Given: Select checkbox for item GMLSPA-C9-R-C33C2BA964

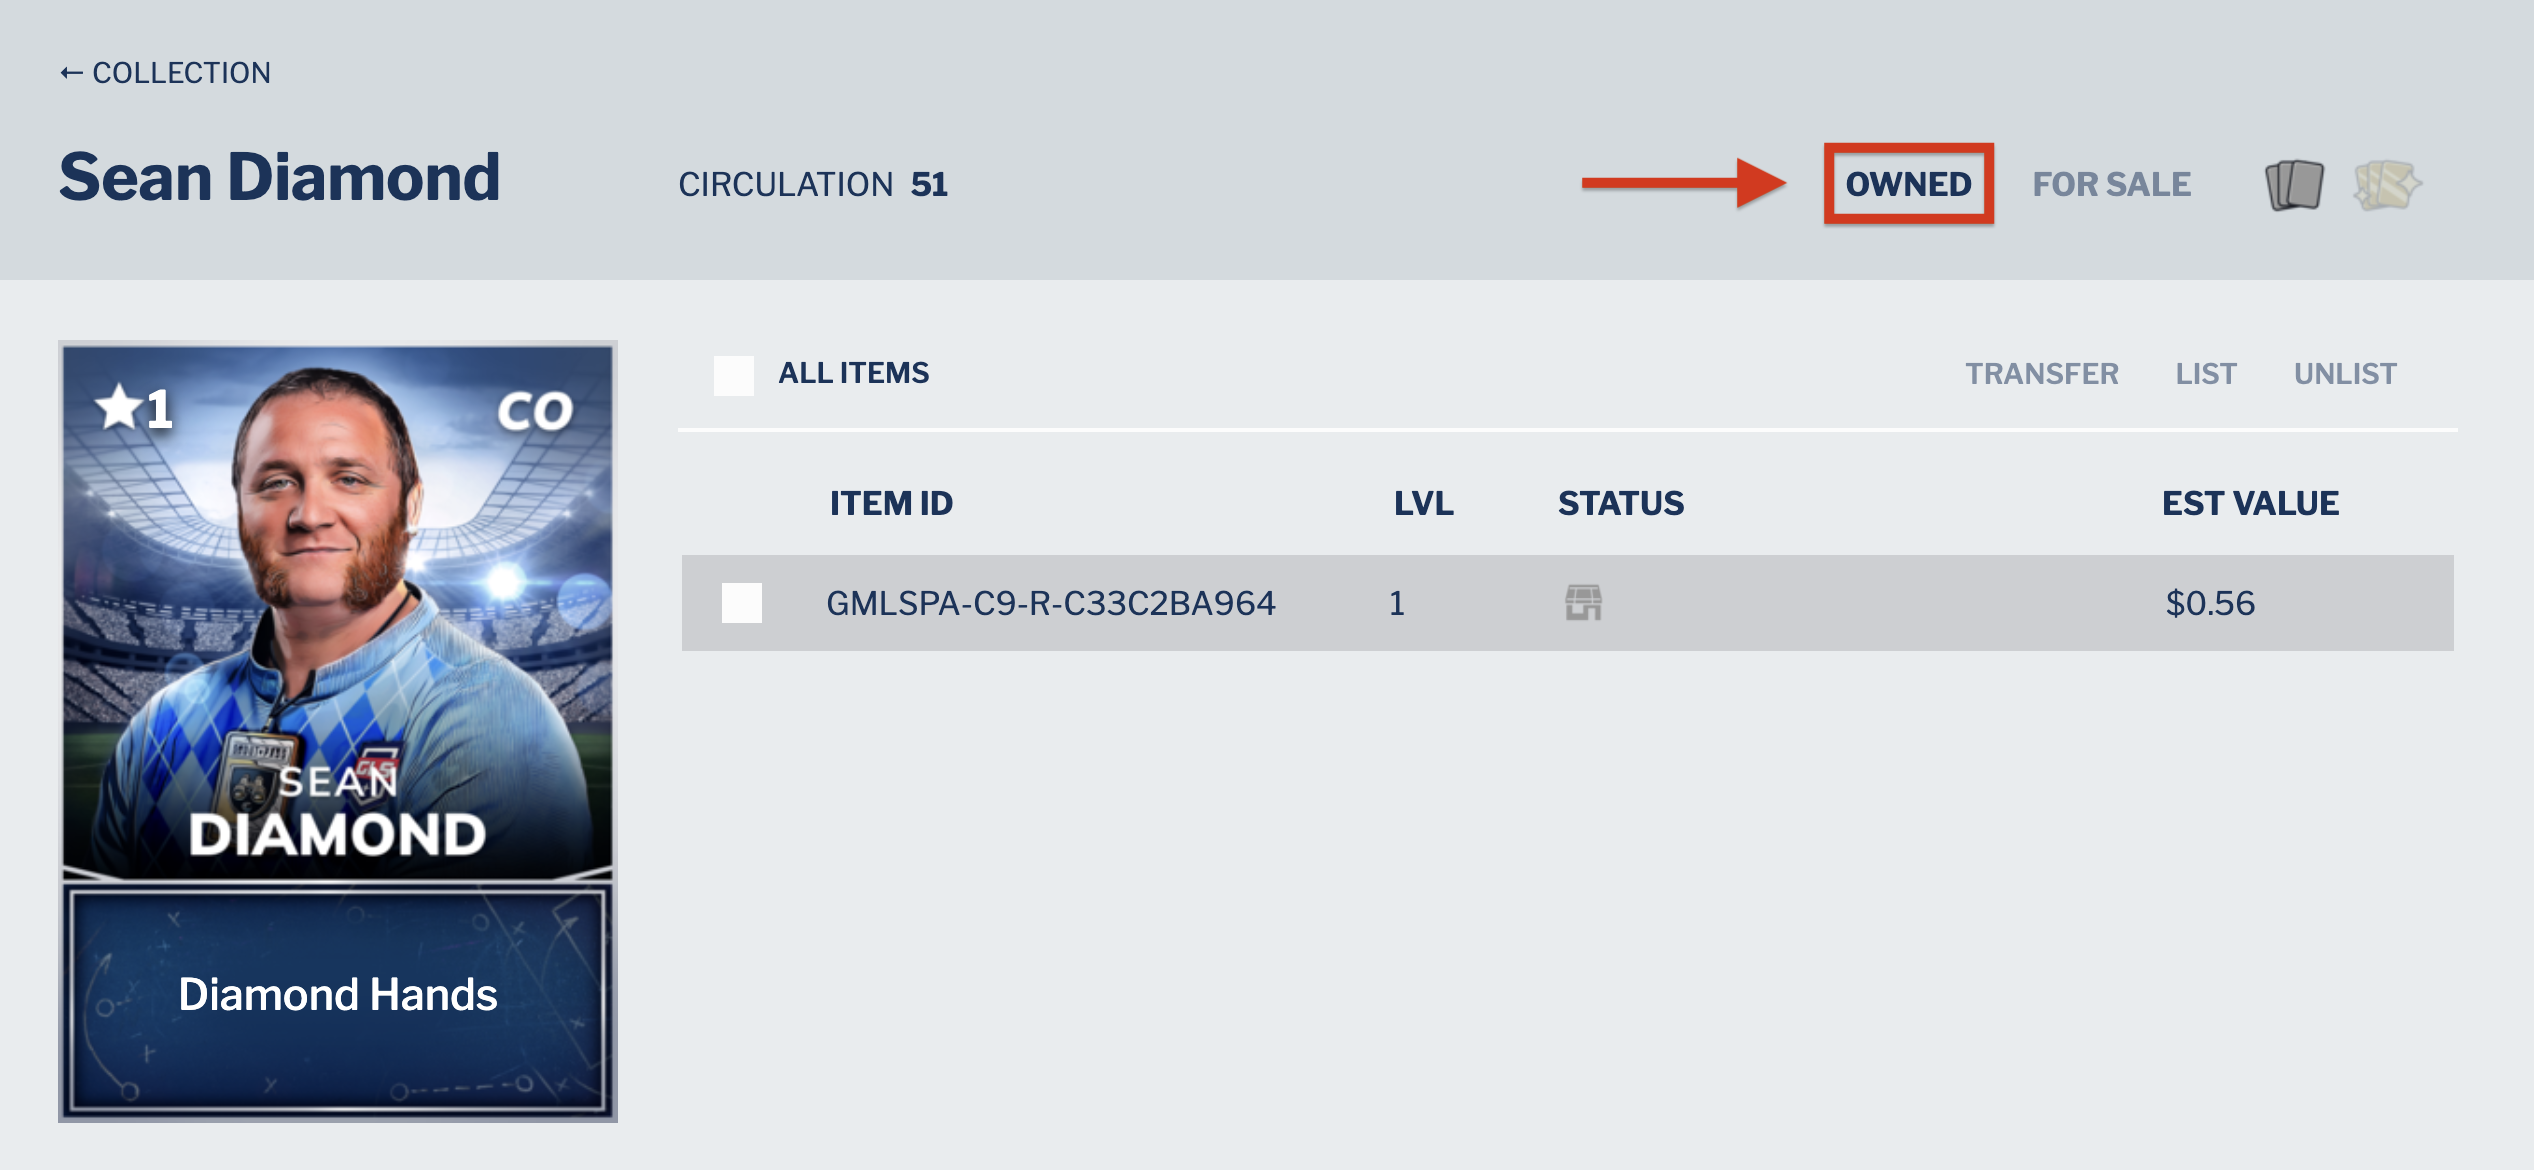Looking at the screenshot, I should [x=742, y=603].
